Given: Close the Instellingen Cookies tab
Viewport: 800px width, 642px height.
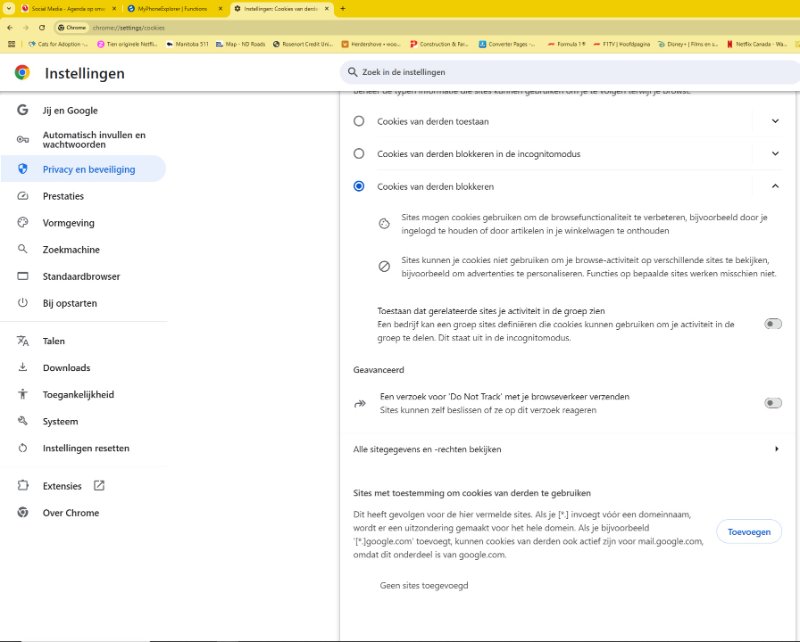Looking at the screenshot, I should [327, 9].
